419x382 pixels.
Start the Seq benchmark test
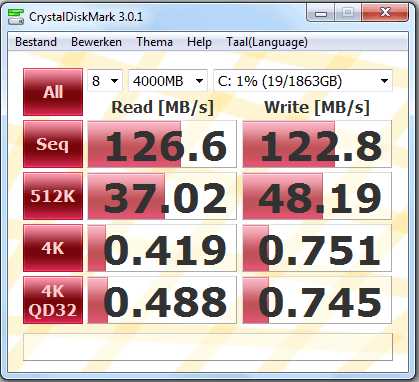point(53,144)
